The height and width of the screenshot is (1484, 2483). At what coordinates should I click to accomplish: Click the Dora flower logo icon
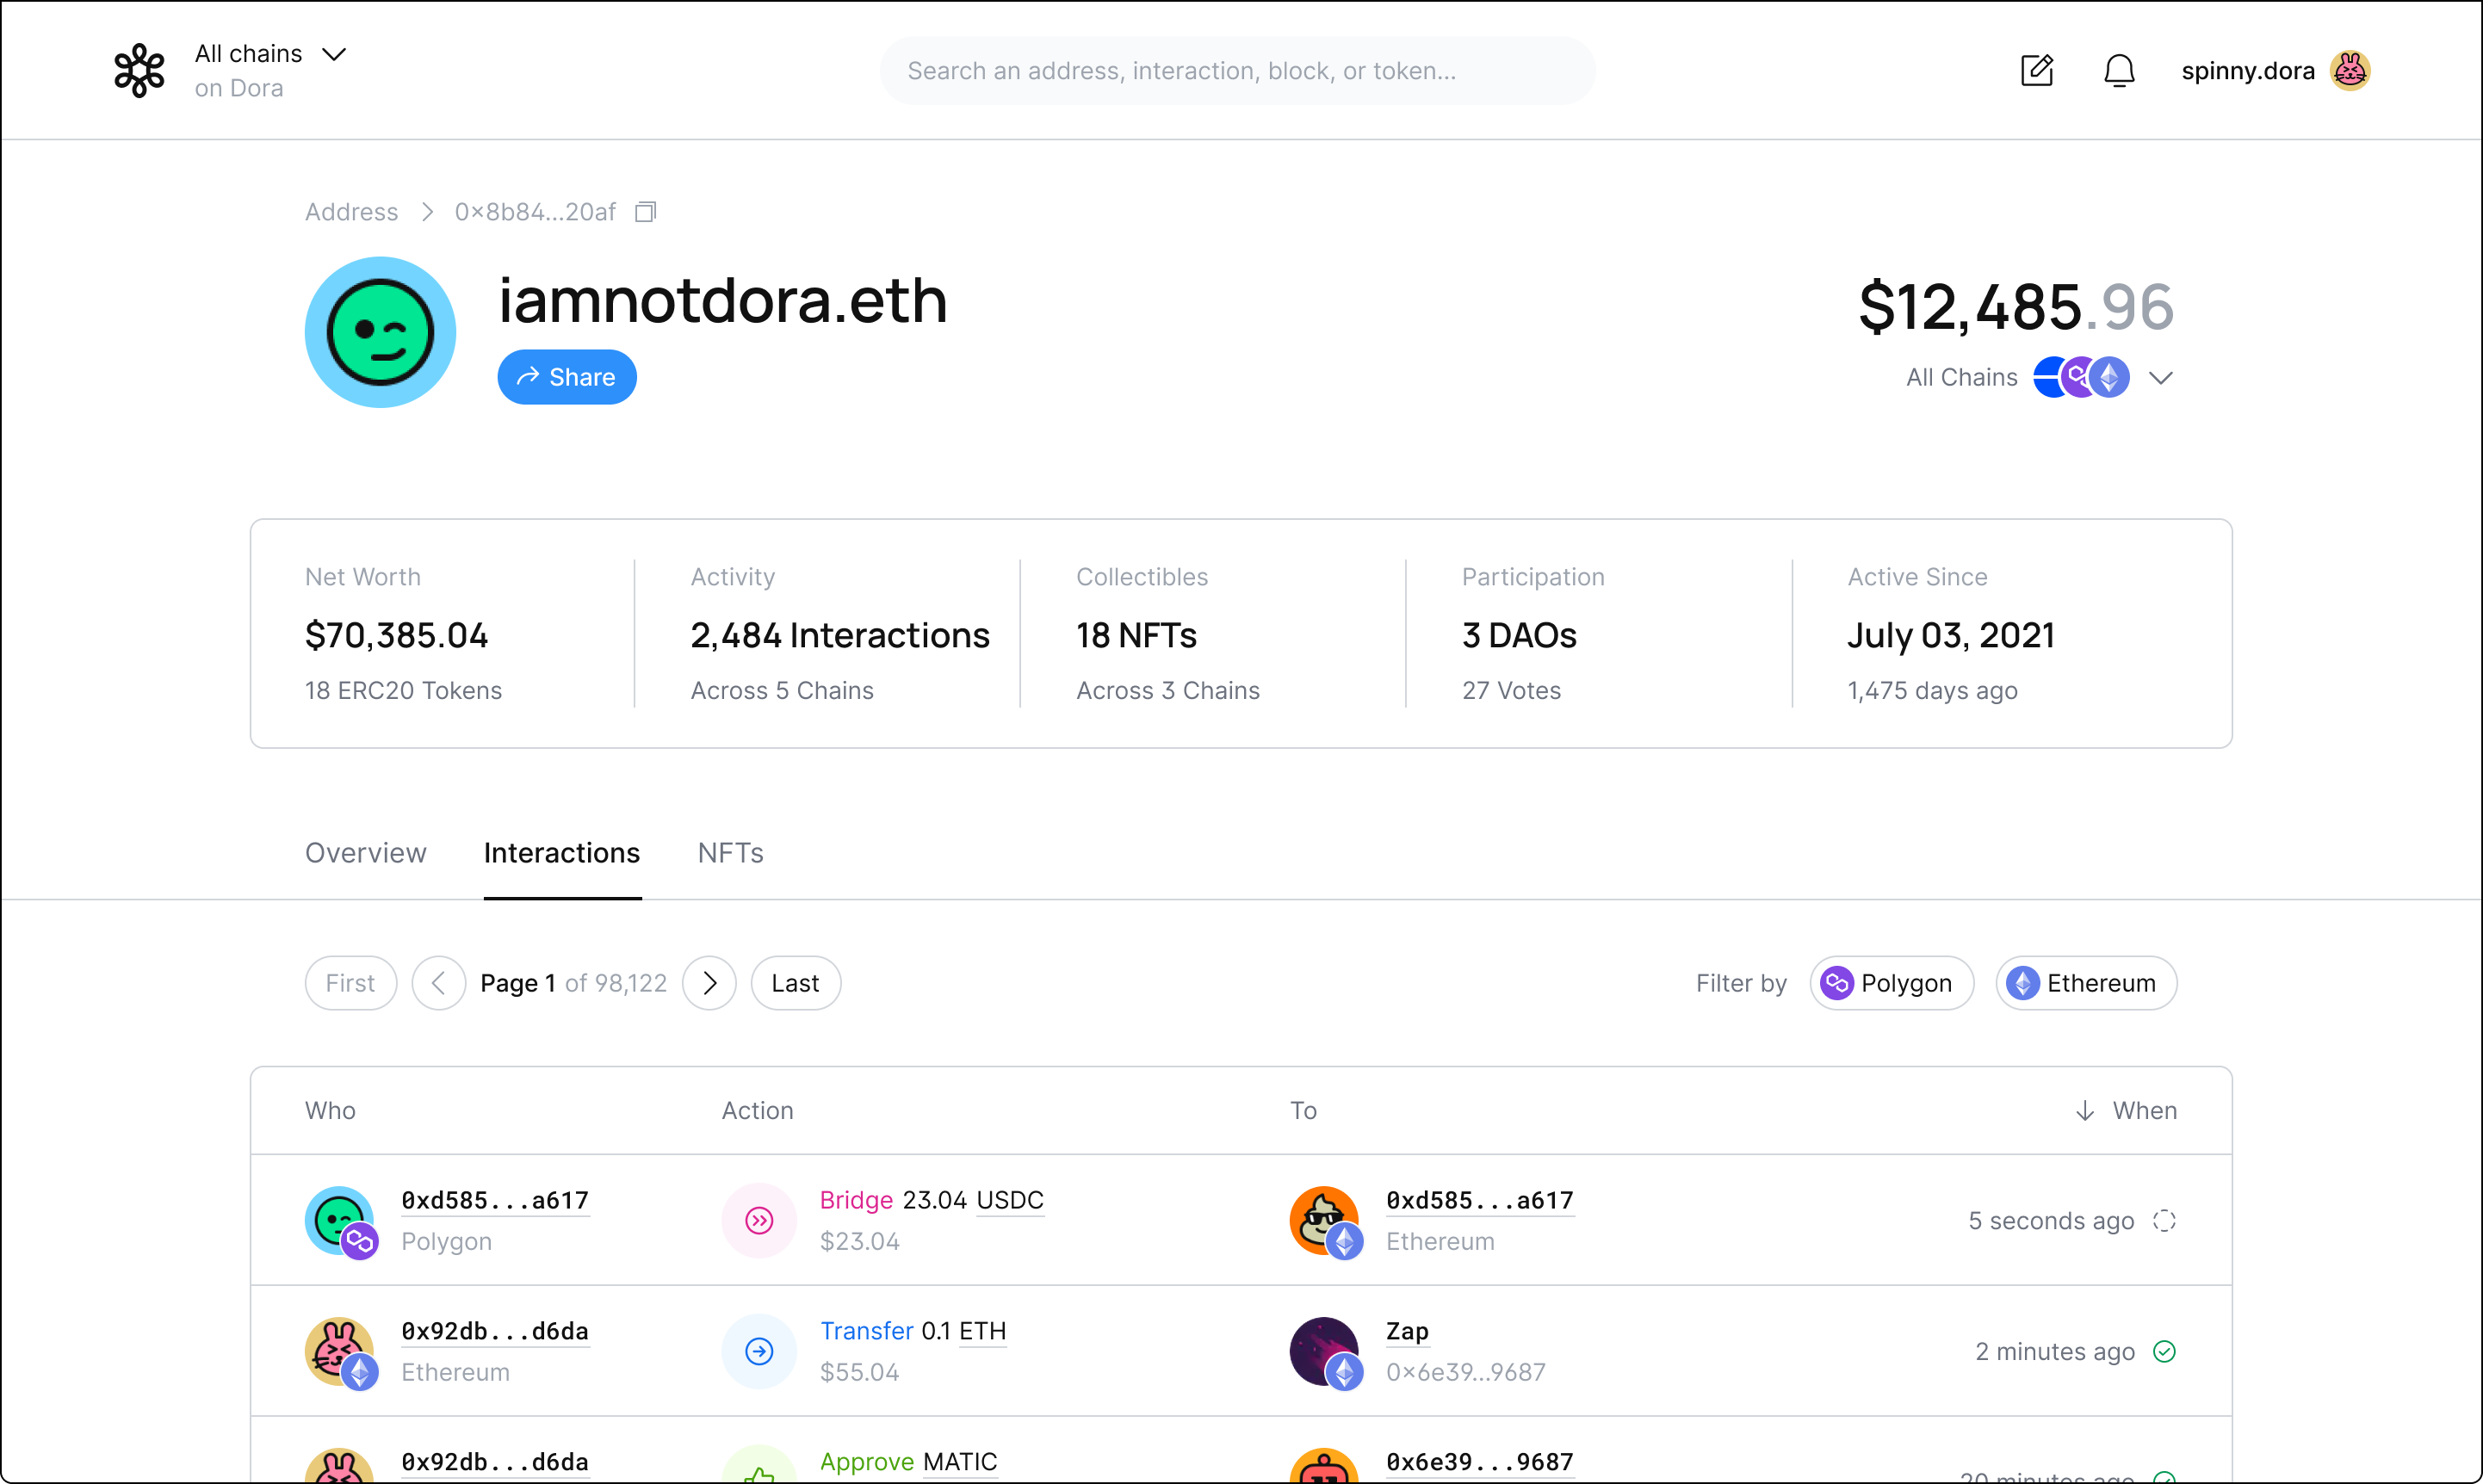(139, 70)
